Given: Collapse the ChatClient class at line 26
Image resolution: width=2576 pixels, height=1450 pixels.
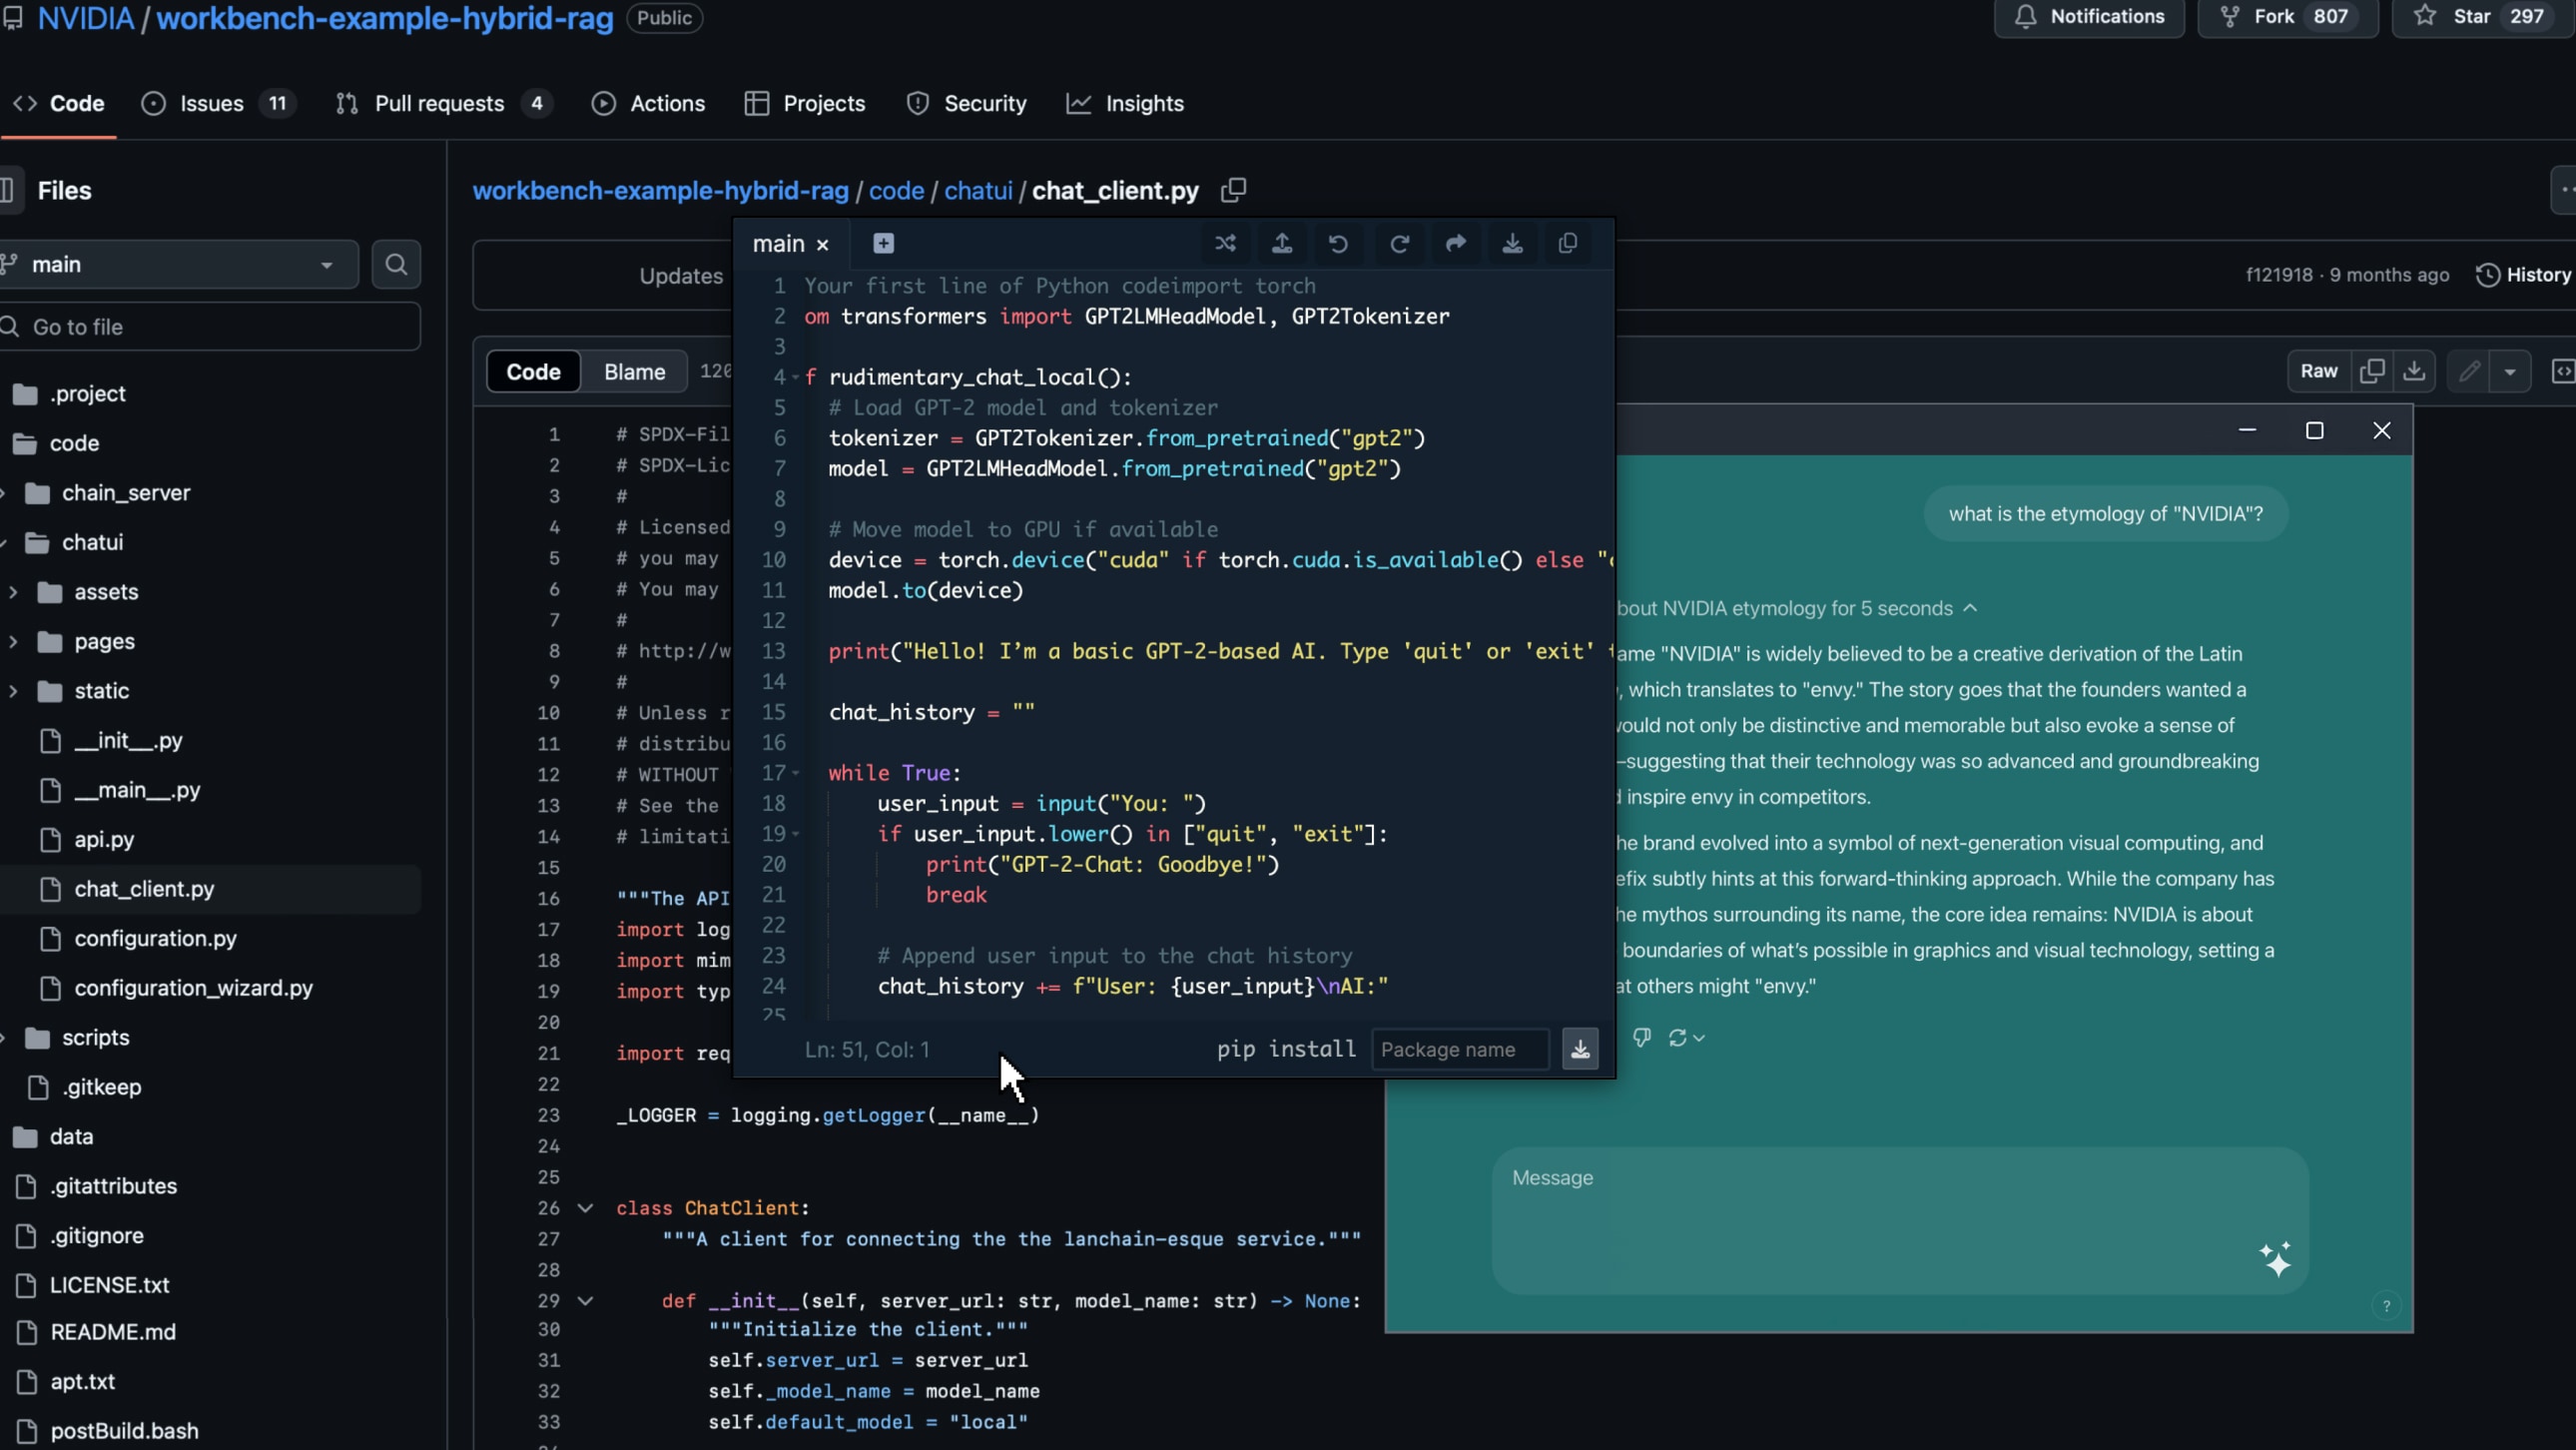Looking at the screenshot, I should 586,1208.
